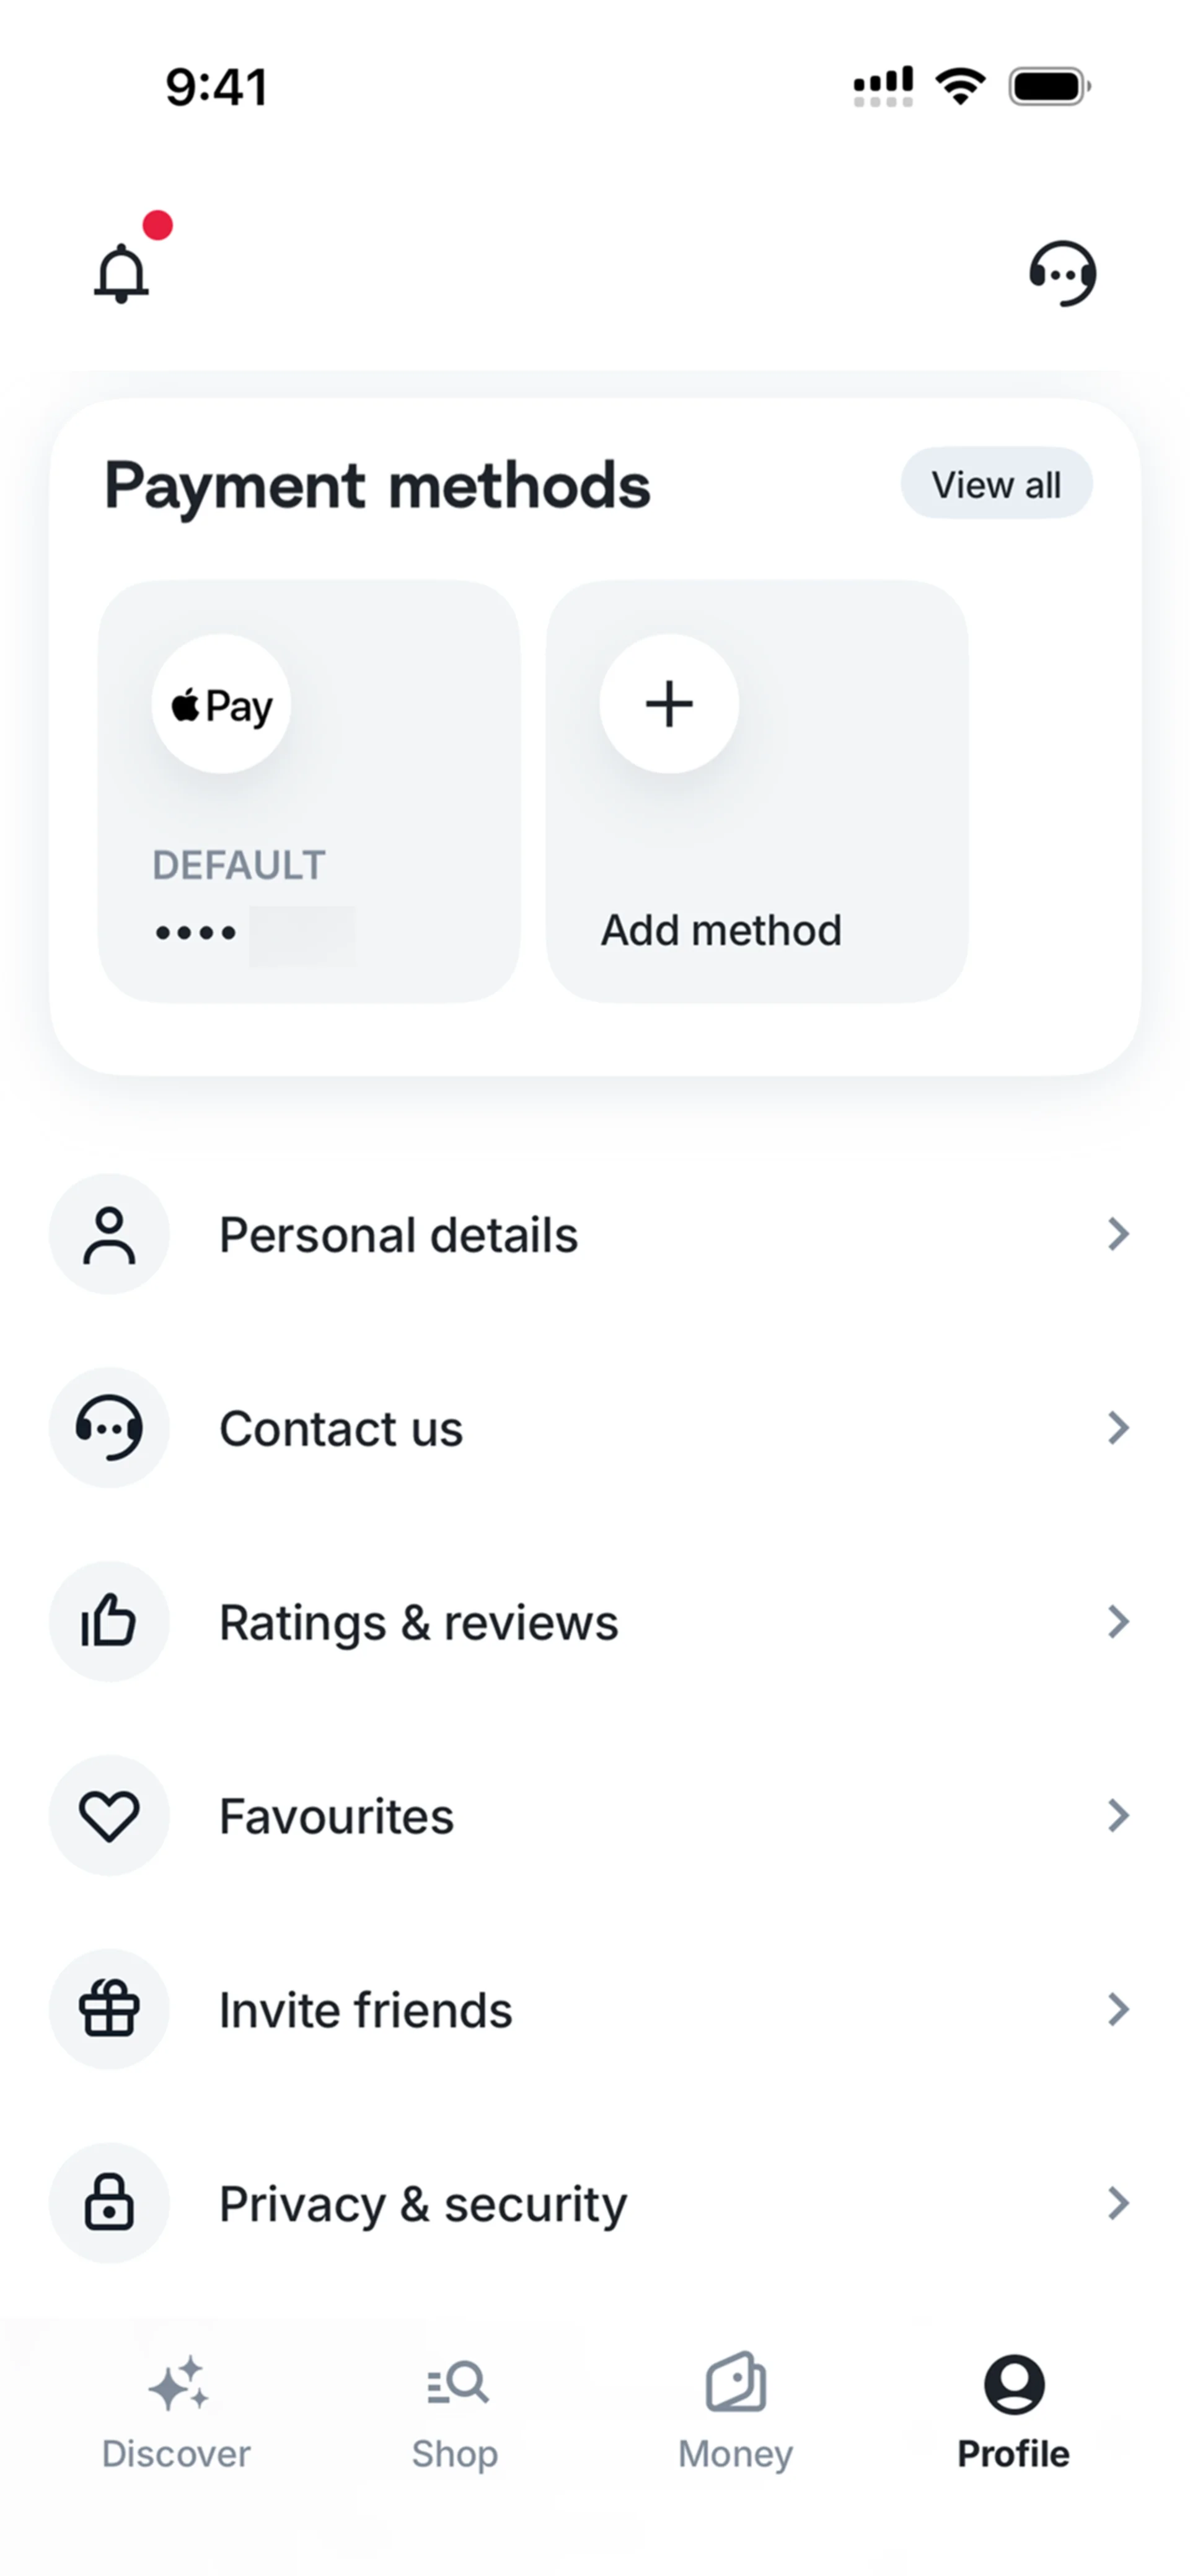Open Contact us via its chevron
This screenshot has width=1190, height=2576.
click(x=1118, y=1428)
